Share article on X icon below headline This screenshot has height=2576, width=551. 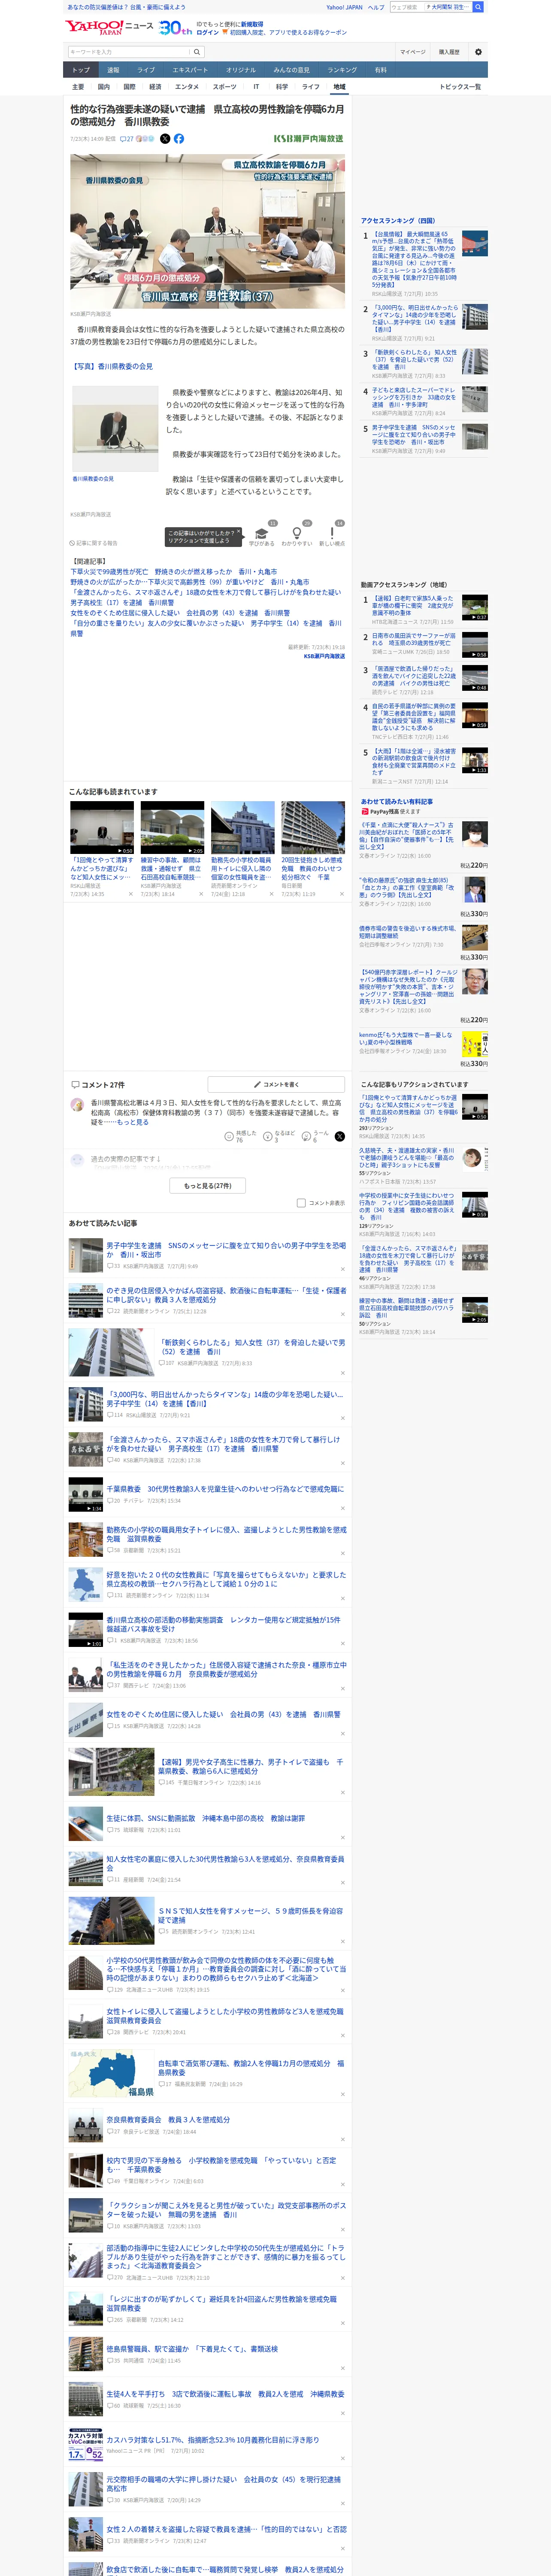165,139
